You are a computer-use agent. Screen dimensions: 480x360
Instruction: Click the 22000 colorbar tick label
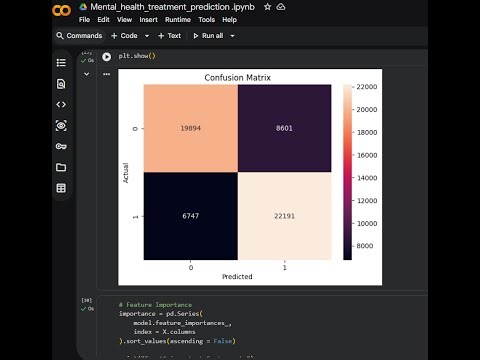(367, 87)
